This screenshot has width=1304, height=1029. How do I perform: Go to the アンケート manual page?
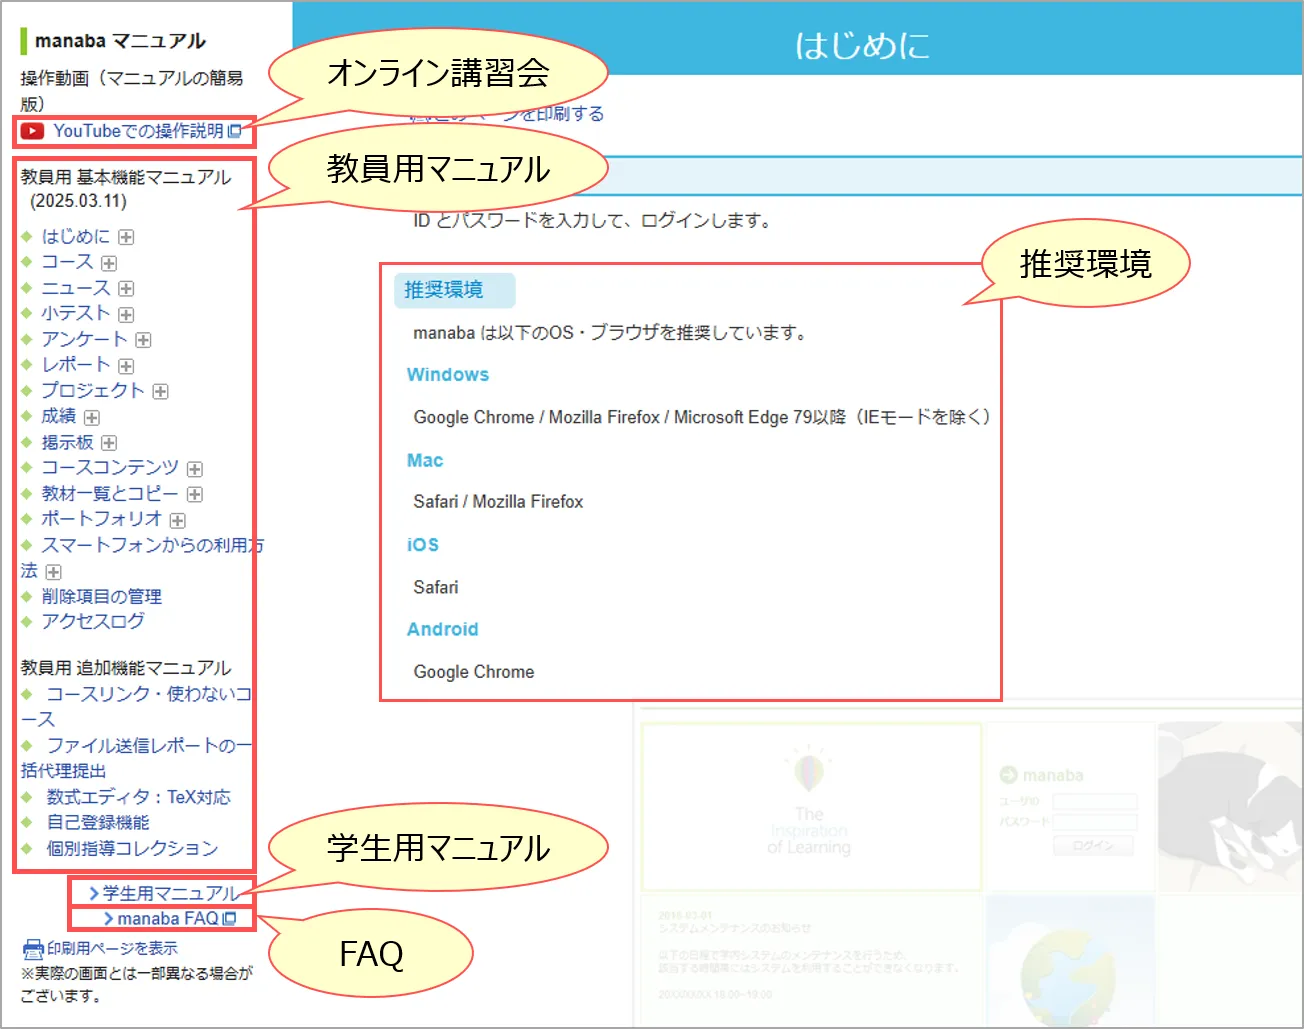click(x=84, y=339)
